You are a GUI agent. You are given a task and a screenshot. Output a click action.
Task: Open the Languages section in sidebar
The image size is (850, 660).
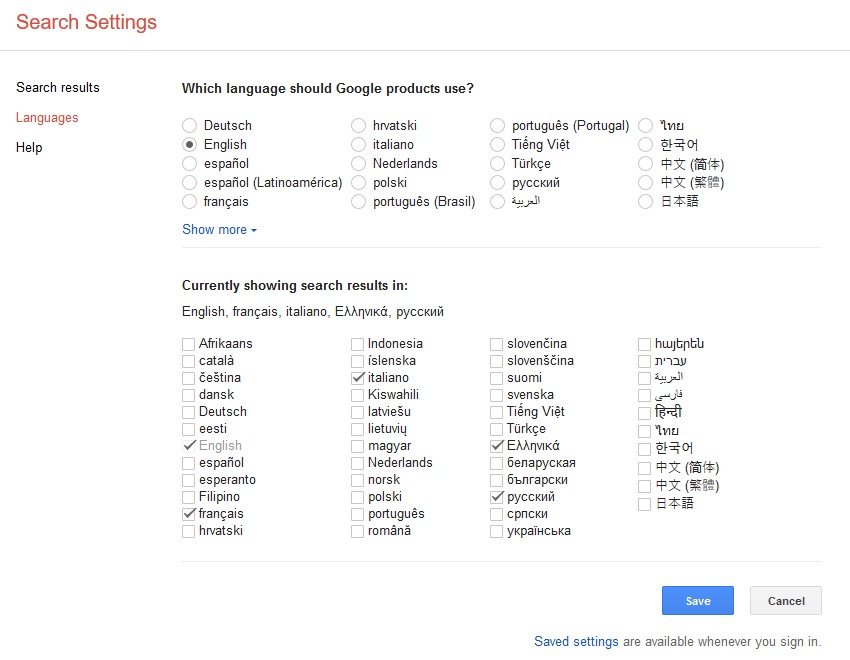[x=47, y=118]
